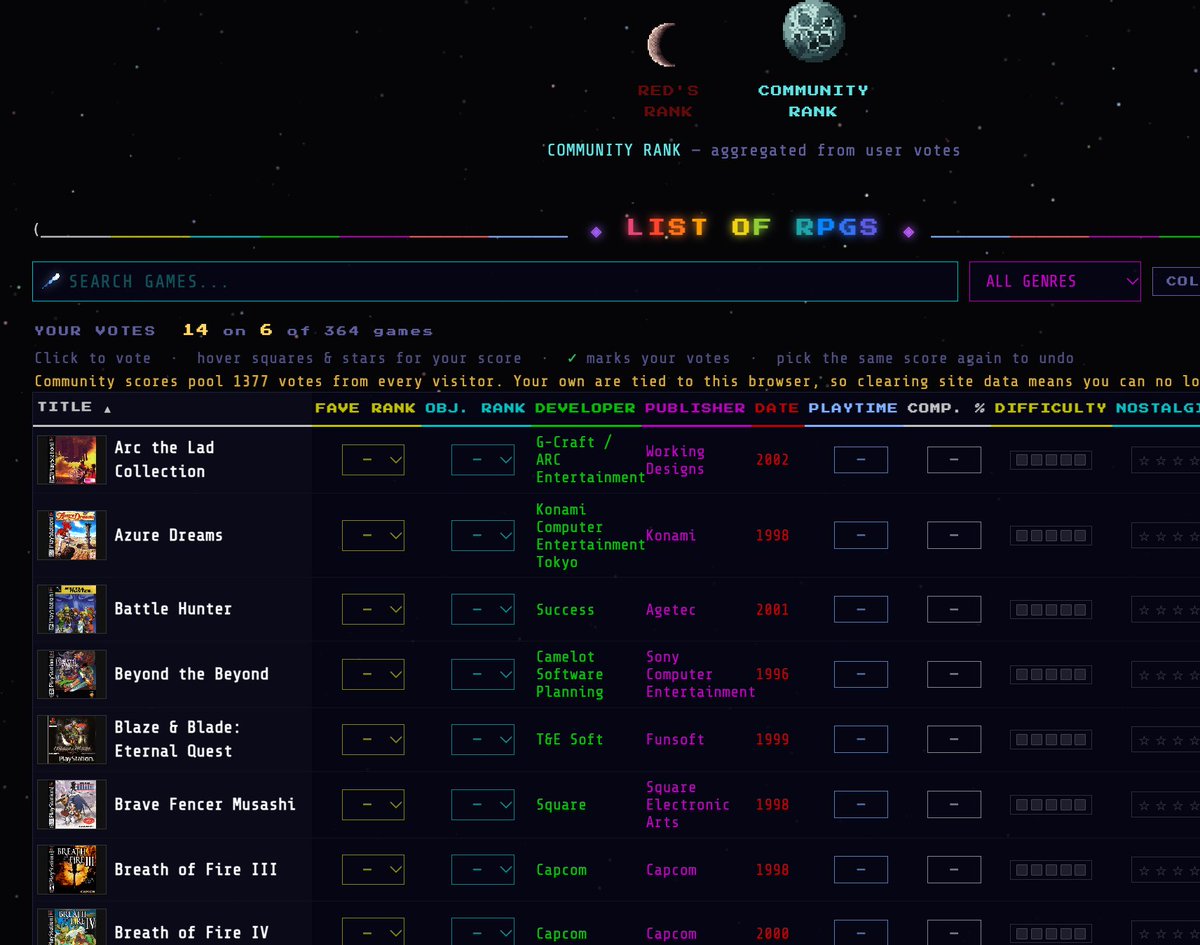Select the Community Rank planet icon
The width and height of the screenshot is (1200, 945).
813,31
